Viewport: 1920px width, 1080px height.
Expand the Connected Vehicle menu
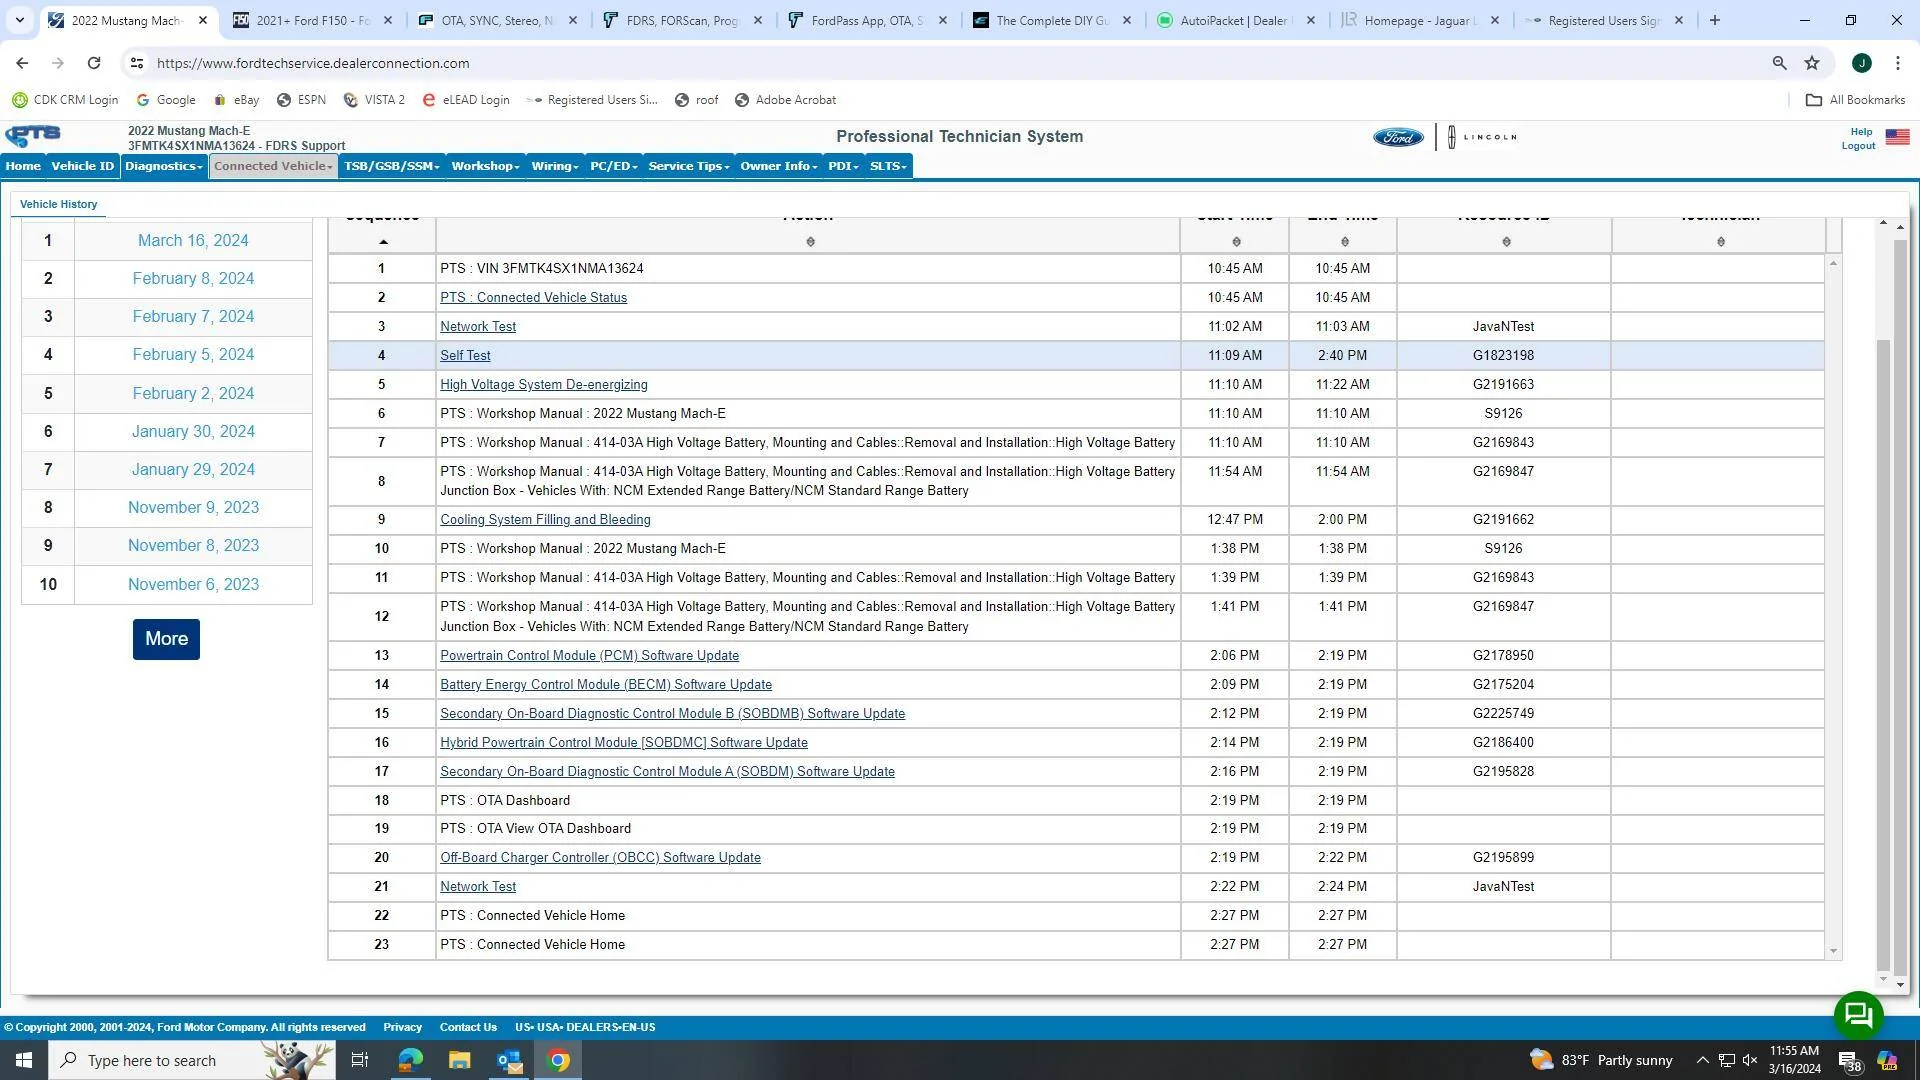coord(273,166)
